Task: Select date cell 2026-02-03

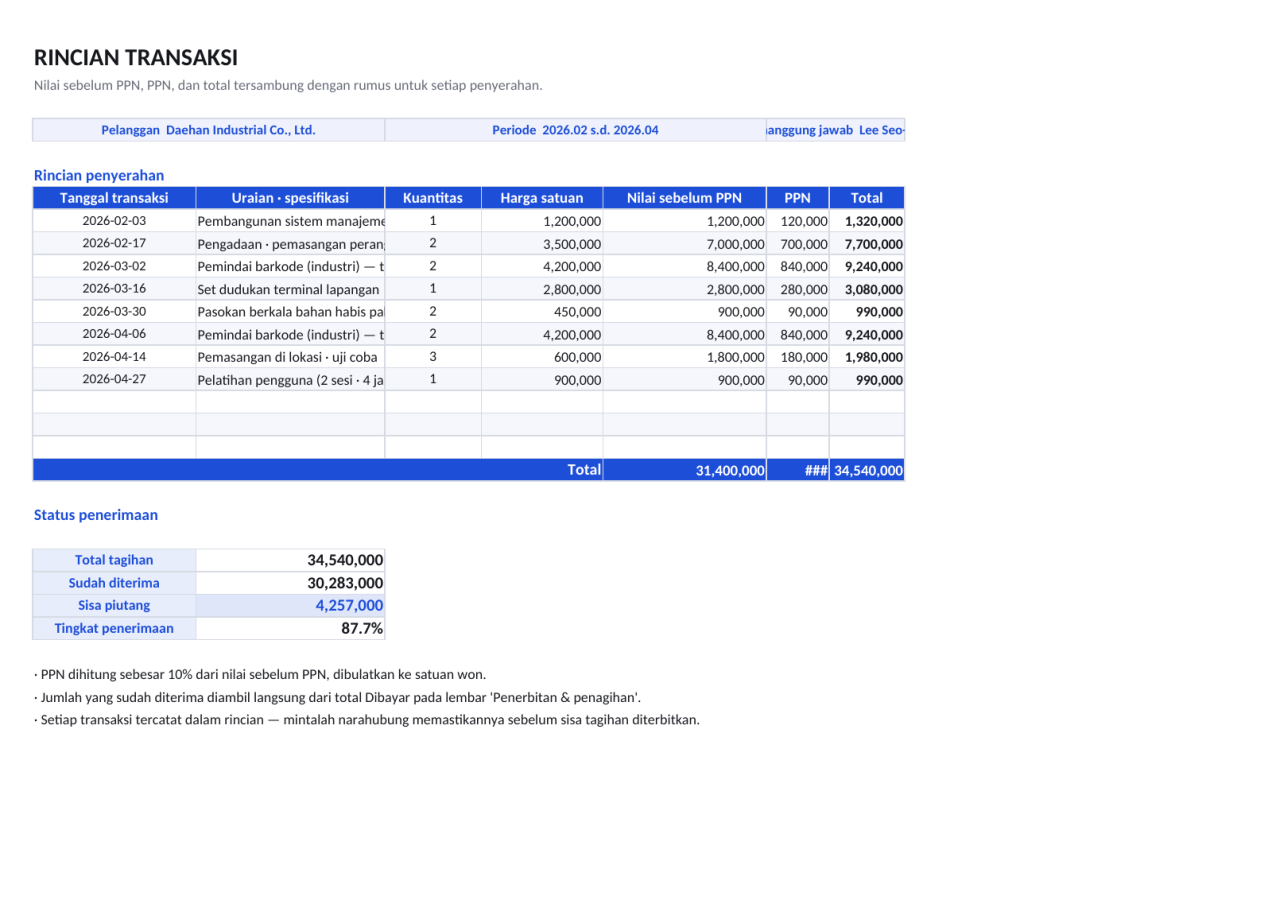Action: [x=114, y=221]
